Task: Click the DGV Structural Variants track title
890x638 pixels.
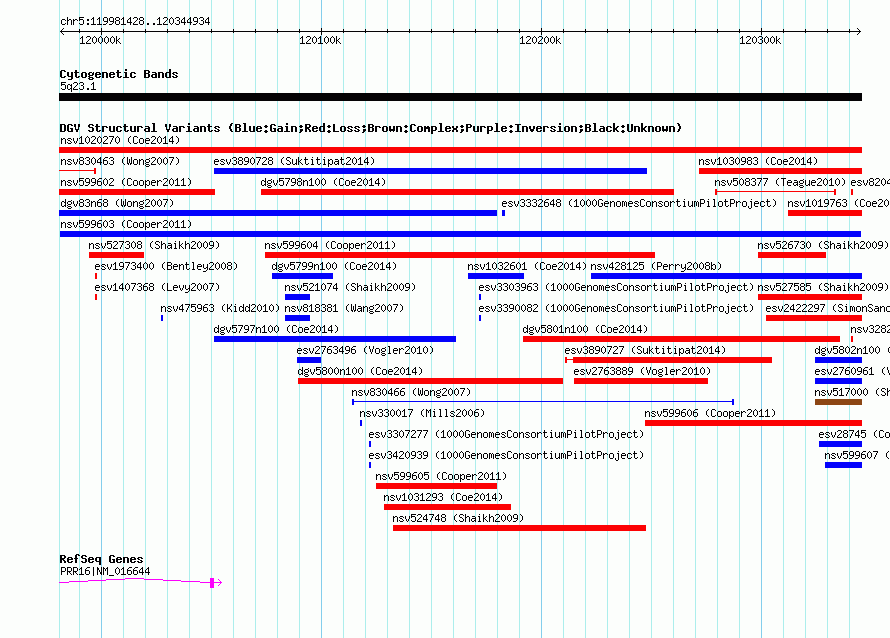Action: (371, 128)
